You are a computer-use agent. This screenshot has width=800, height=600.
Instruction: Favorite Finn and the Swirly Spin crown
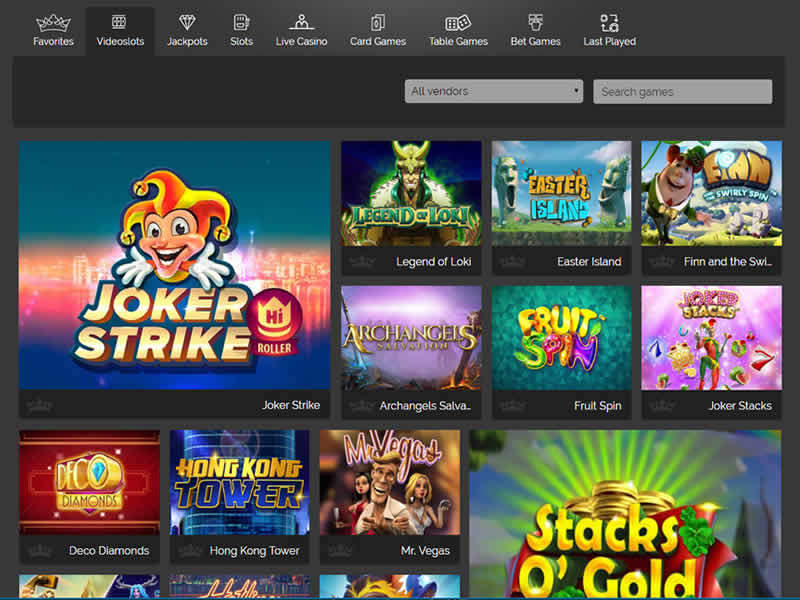[662, 262]
